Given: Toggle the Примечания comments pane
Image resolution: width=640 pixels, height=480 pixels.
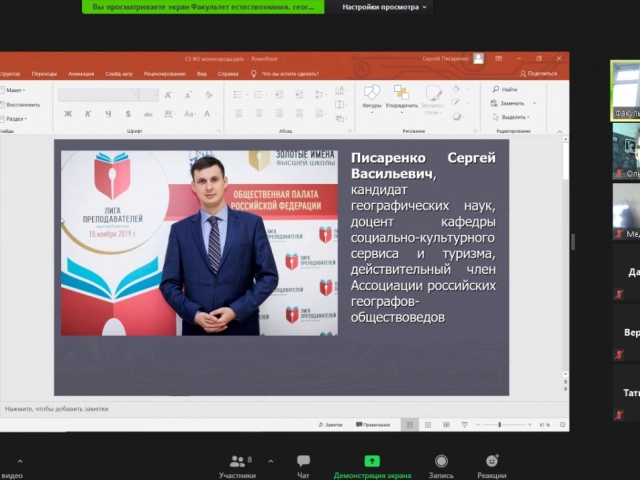Looking at the screenshot, I should tap(373, 425).
